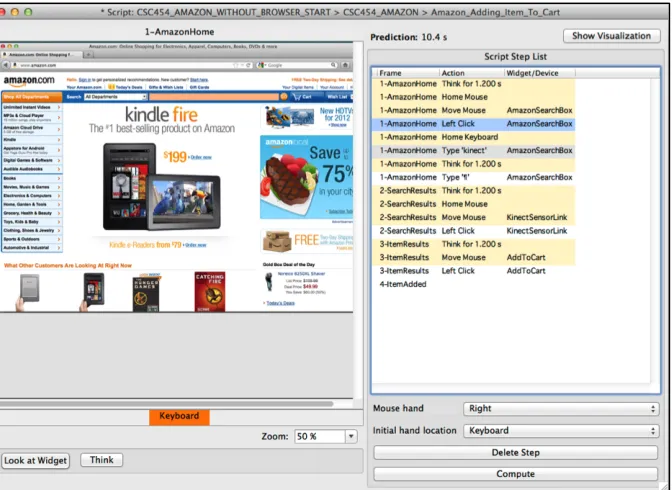Select the 2-SearchResults 'Home Mouse' step
This screenshot has width=672, height=490.
click(473, 204)
